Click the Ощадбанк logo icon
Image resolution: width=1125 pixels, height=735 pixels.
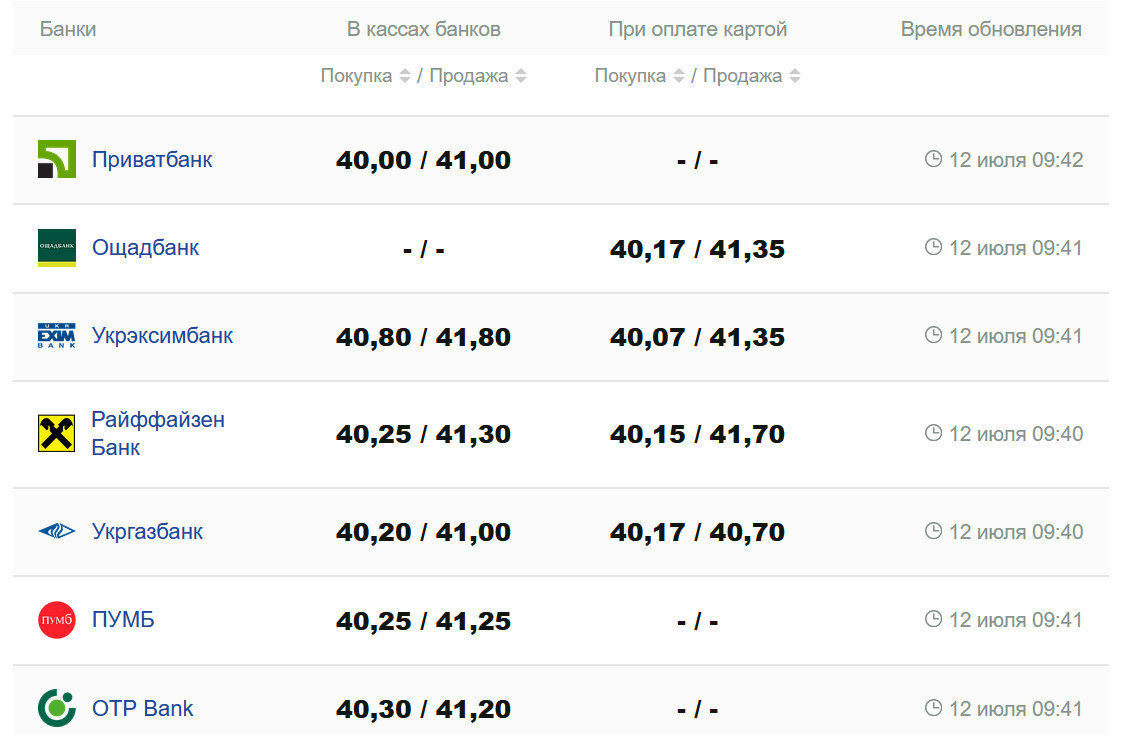point(57,248)
